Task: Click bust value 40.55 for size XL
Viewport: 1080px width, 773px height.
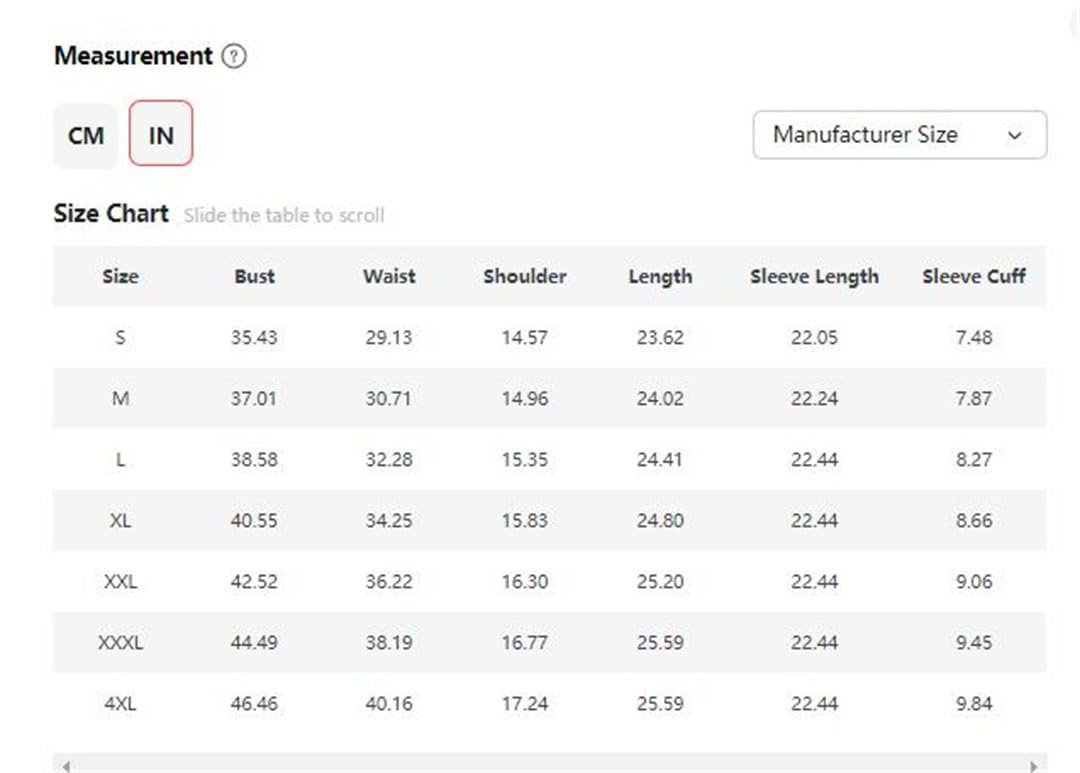Action: coord(254,520)
